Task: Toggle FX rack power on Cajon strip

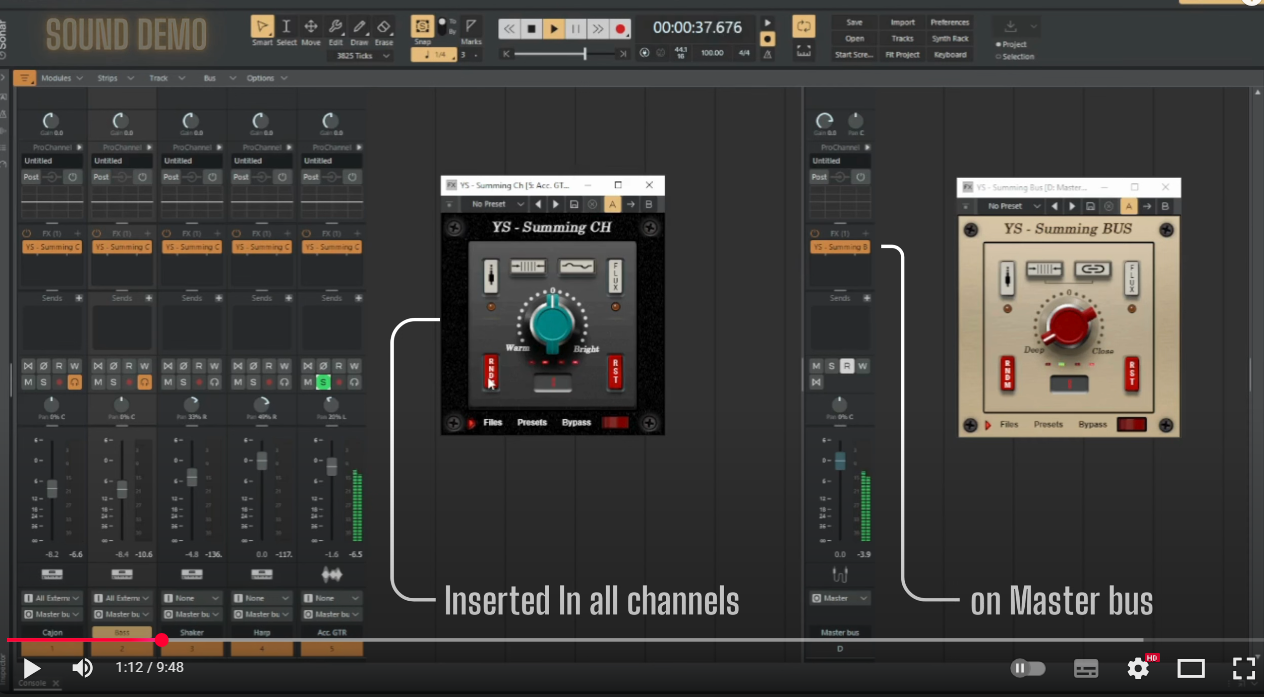Action: pyautogui.click(x=27, y=233)
